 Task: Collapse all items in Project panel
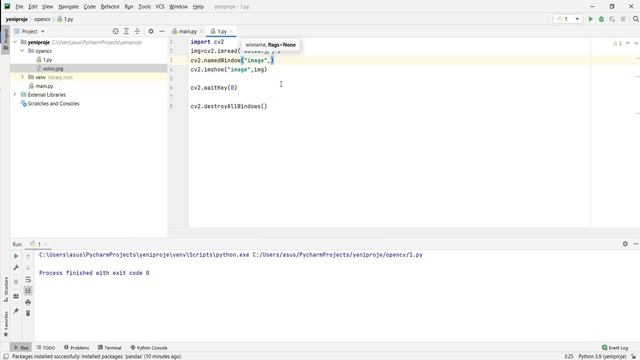coord(138,31)
